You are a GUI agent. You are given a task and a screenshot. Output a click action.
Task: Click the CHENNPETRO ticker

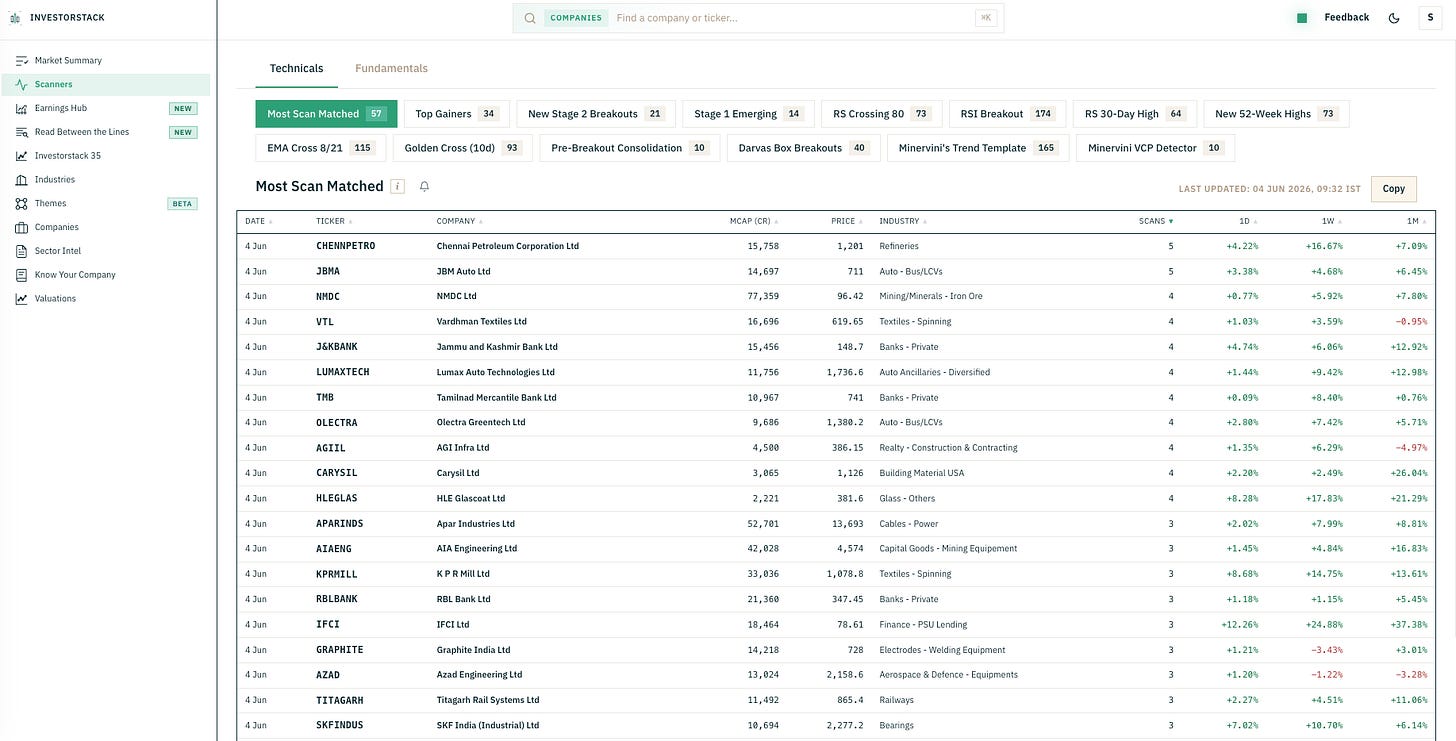click(346, 246)
